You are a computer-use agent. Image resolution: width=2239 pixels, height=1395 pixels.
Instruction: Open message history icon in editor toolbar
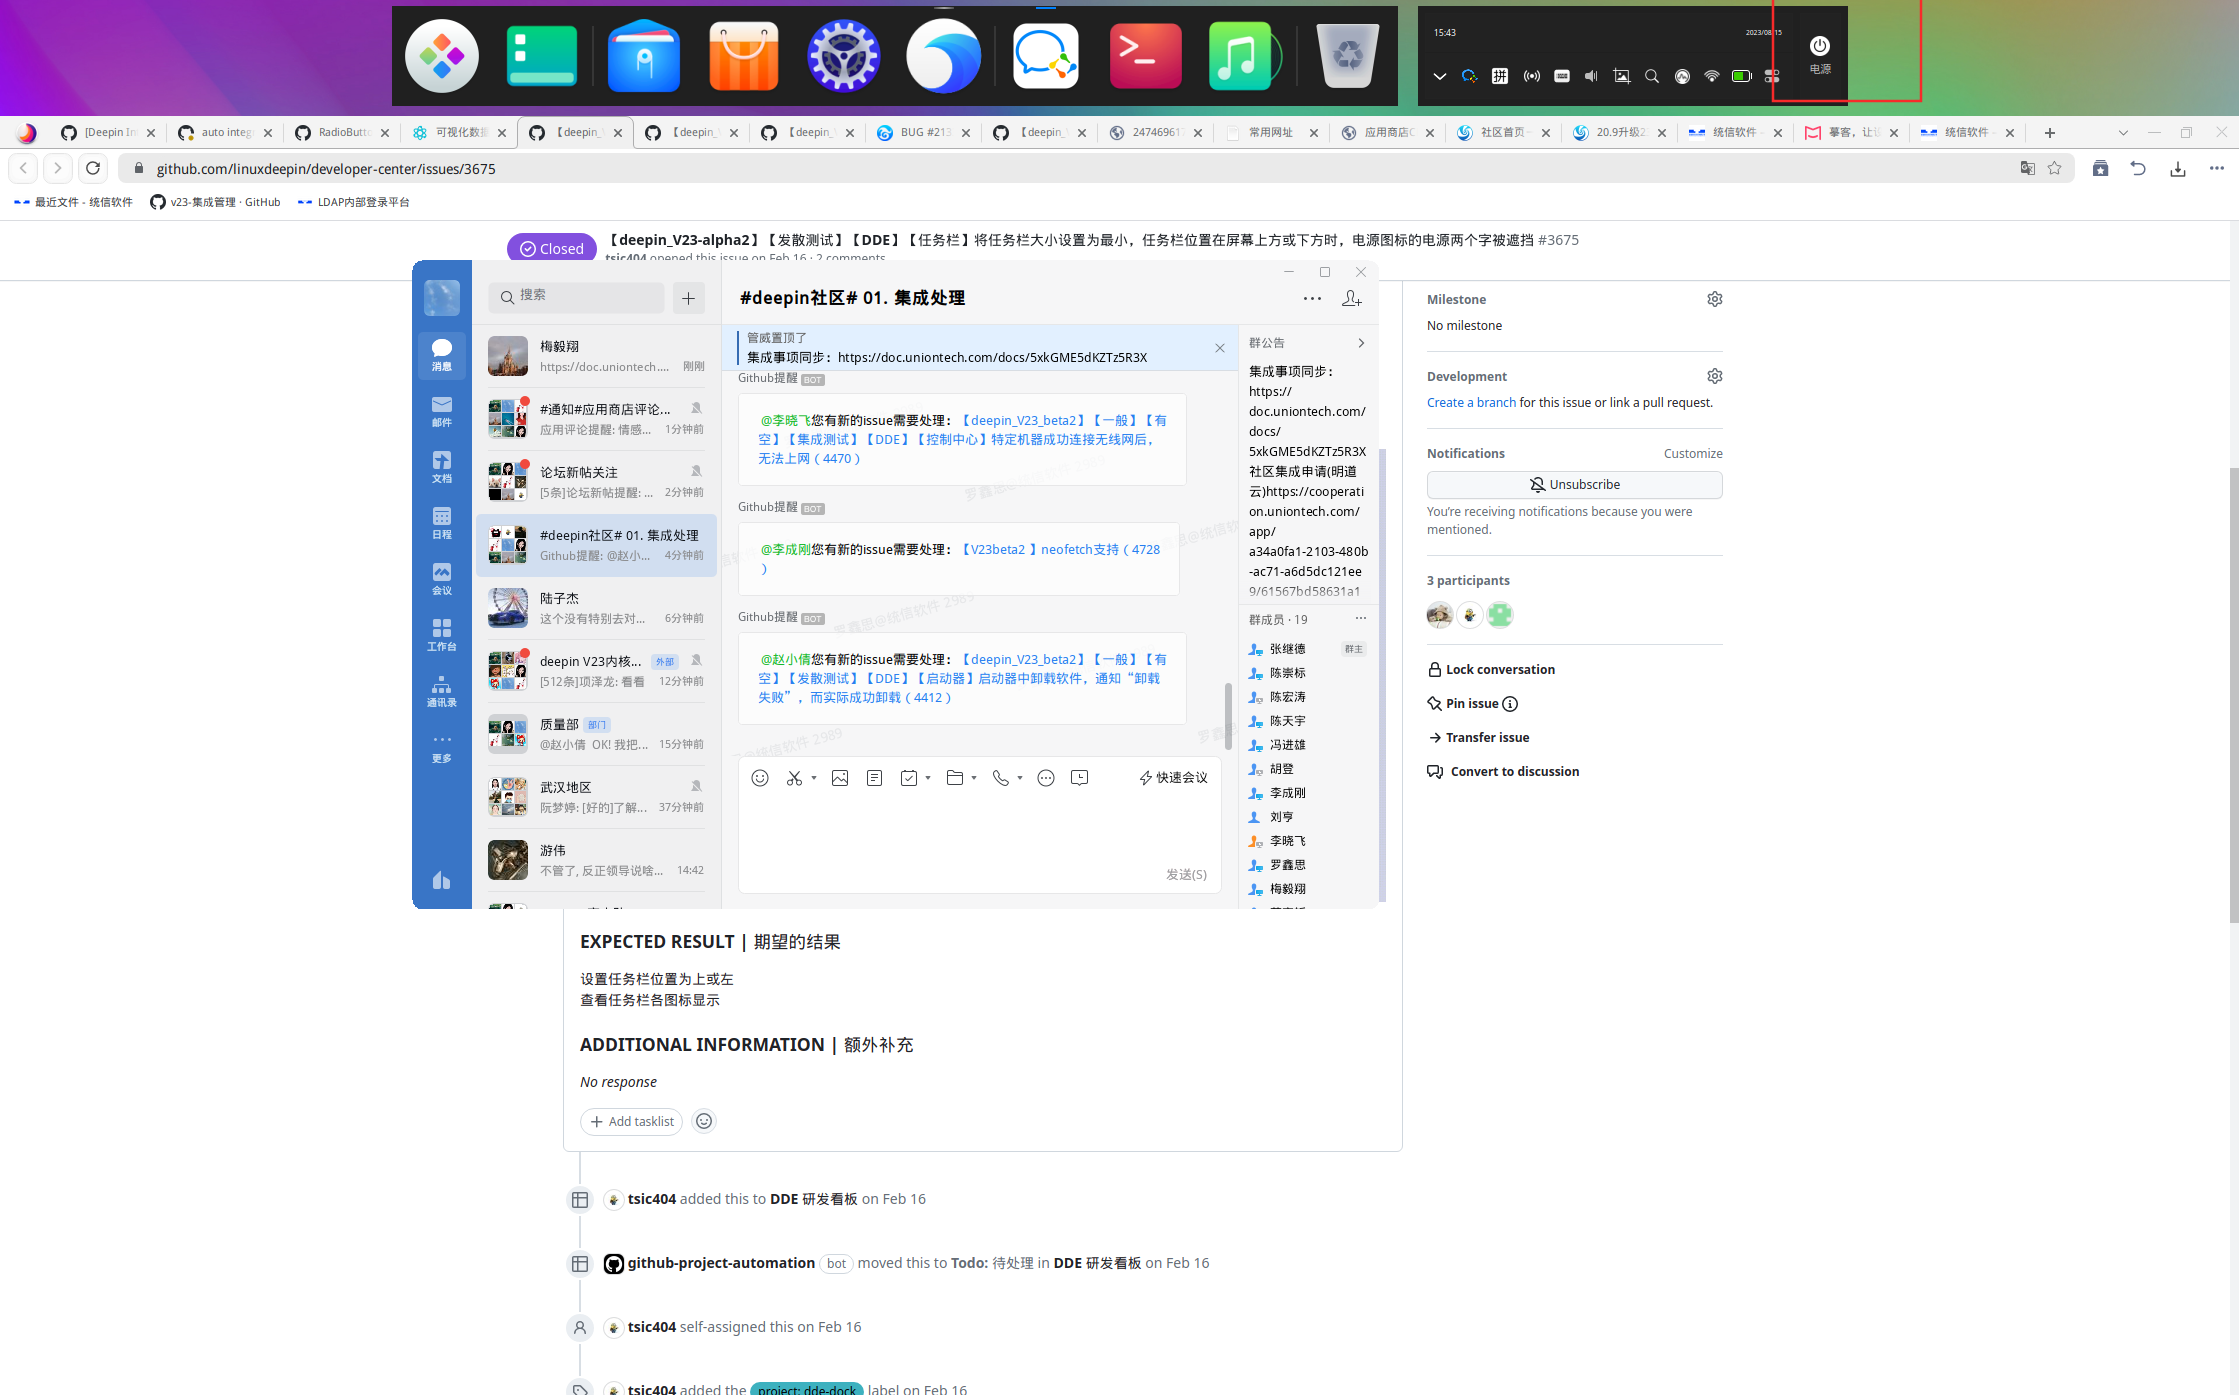(x=1079, y=777)
